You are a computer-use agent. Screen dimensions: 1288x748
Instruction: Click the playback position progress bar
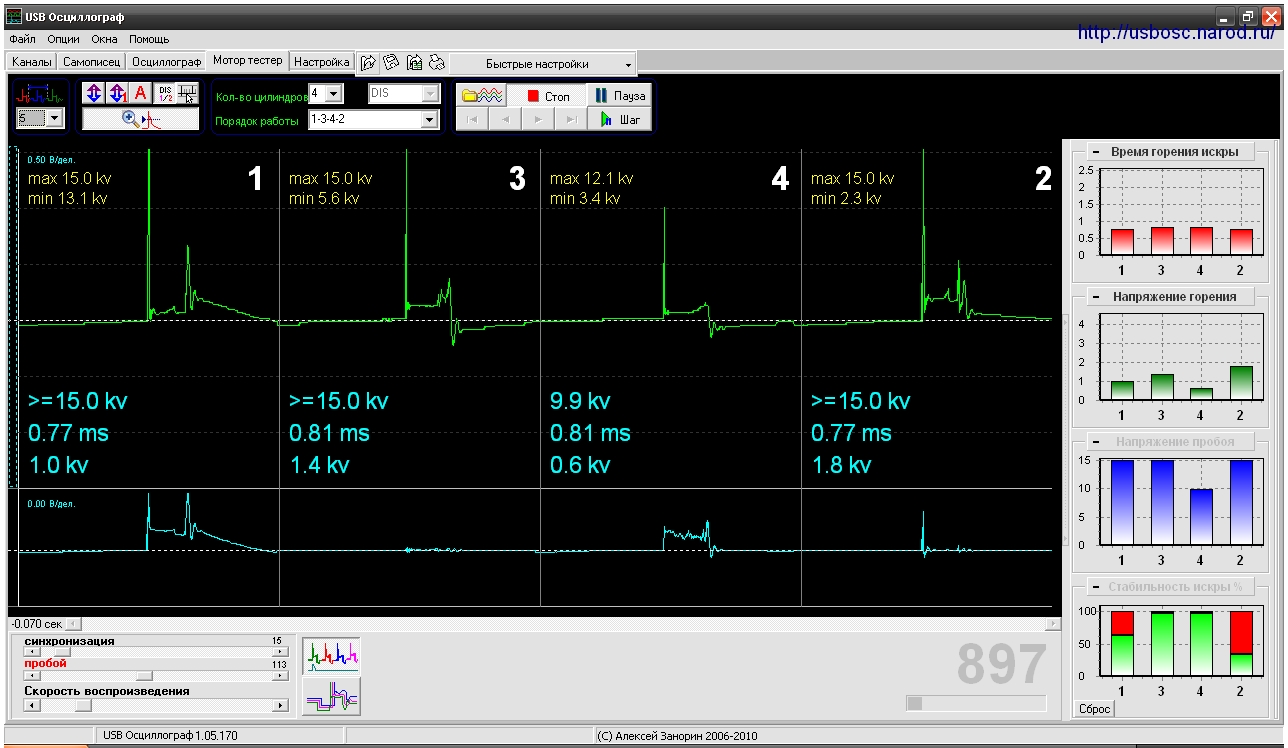(x=976, y=703)
